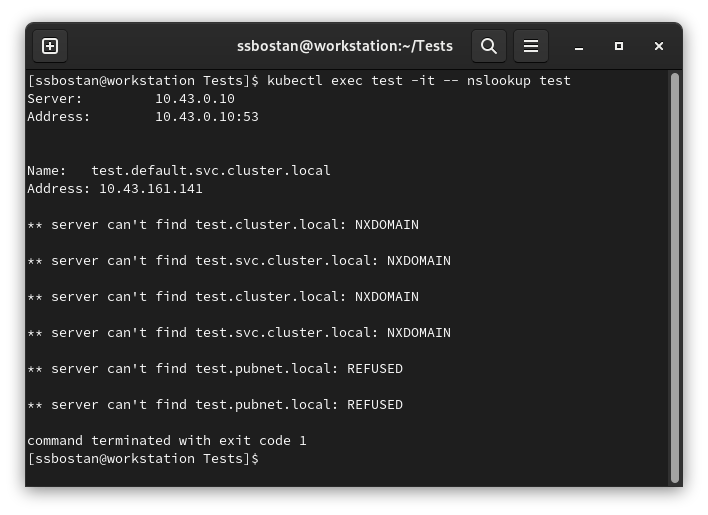
Task: Open the hamburger main menu
Action: pyautogui.click(x=531, y=46)
